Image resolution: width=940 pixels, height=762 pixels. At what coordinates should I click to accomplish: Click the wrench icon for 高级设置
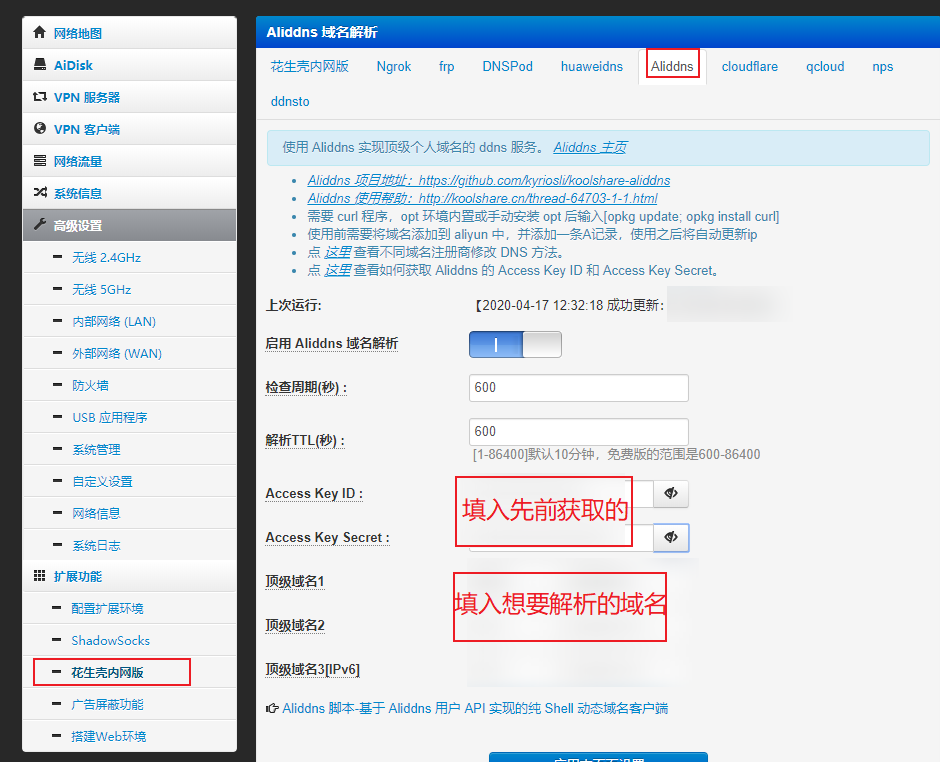[x=40, y=225]
